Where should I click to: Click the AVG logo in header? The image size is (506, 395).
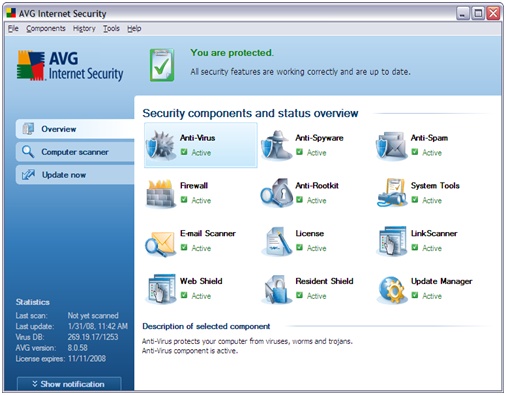[x=70, y=66]
